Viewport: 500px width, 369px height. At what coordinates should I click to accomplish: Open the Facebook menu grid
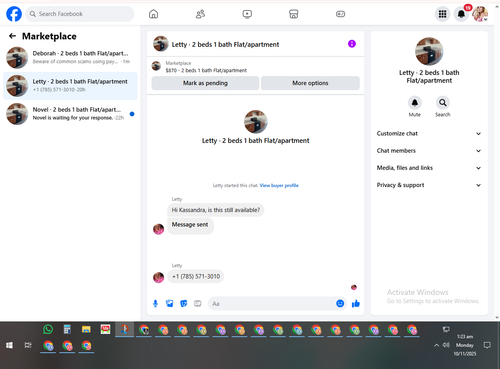pyautogui.click(x=442, y=14)
